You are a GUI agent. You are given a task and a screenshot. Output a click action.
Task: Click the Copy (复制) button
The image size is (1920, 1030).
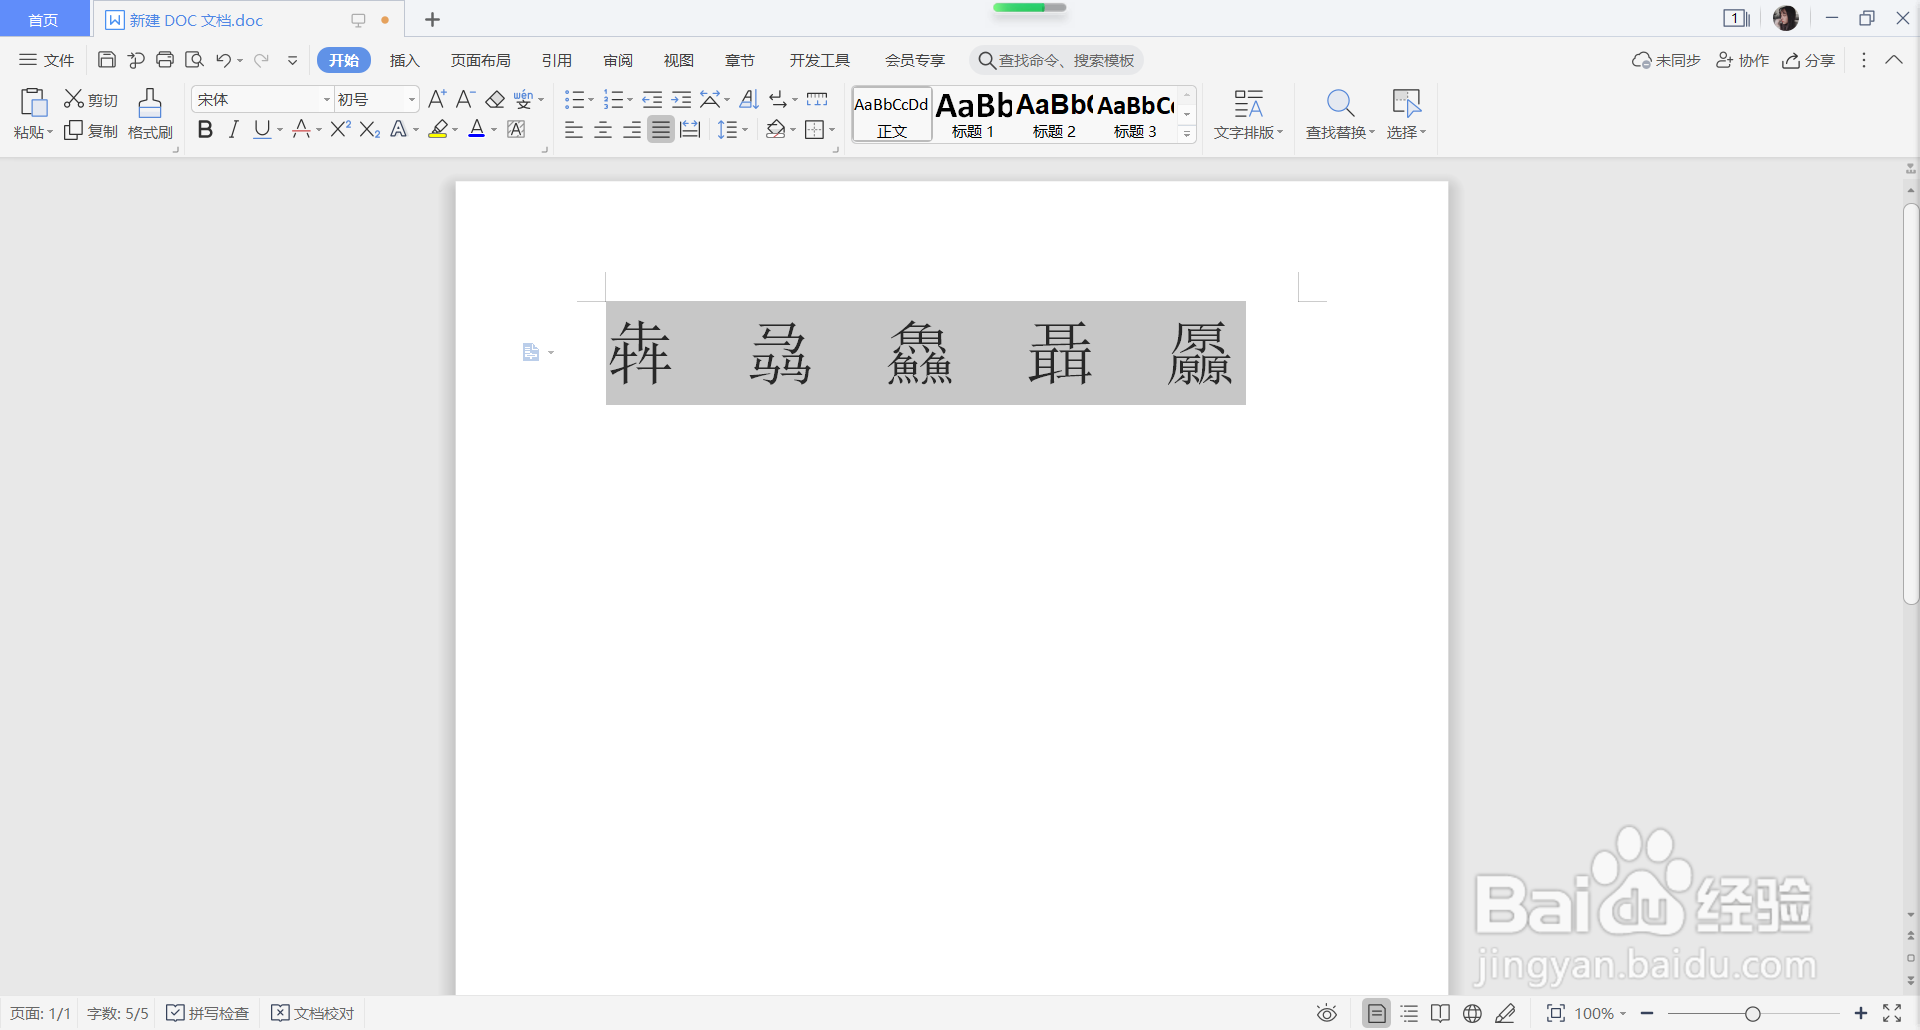pyautogui.click(x=91, y=131)
